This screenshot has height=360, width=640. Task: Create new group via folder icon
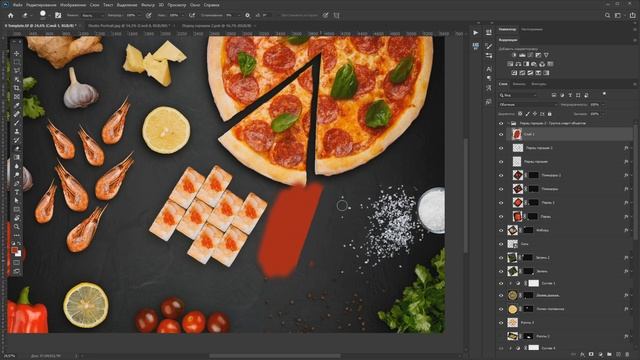[x=609, y=354]
